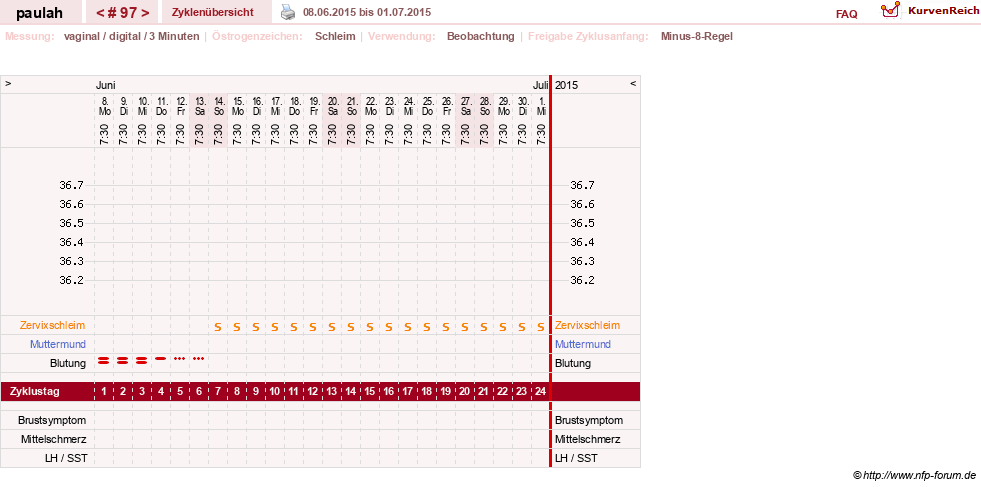Click the cervical mucus S on day 10
This screenshot has height=487, width=981.
pyautogui.click(x=275, y=327)
